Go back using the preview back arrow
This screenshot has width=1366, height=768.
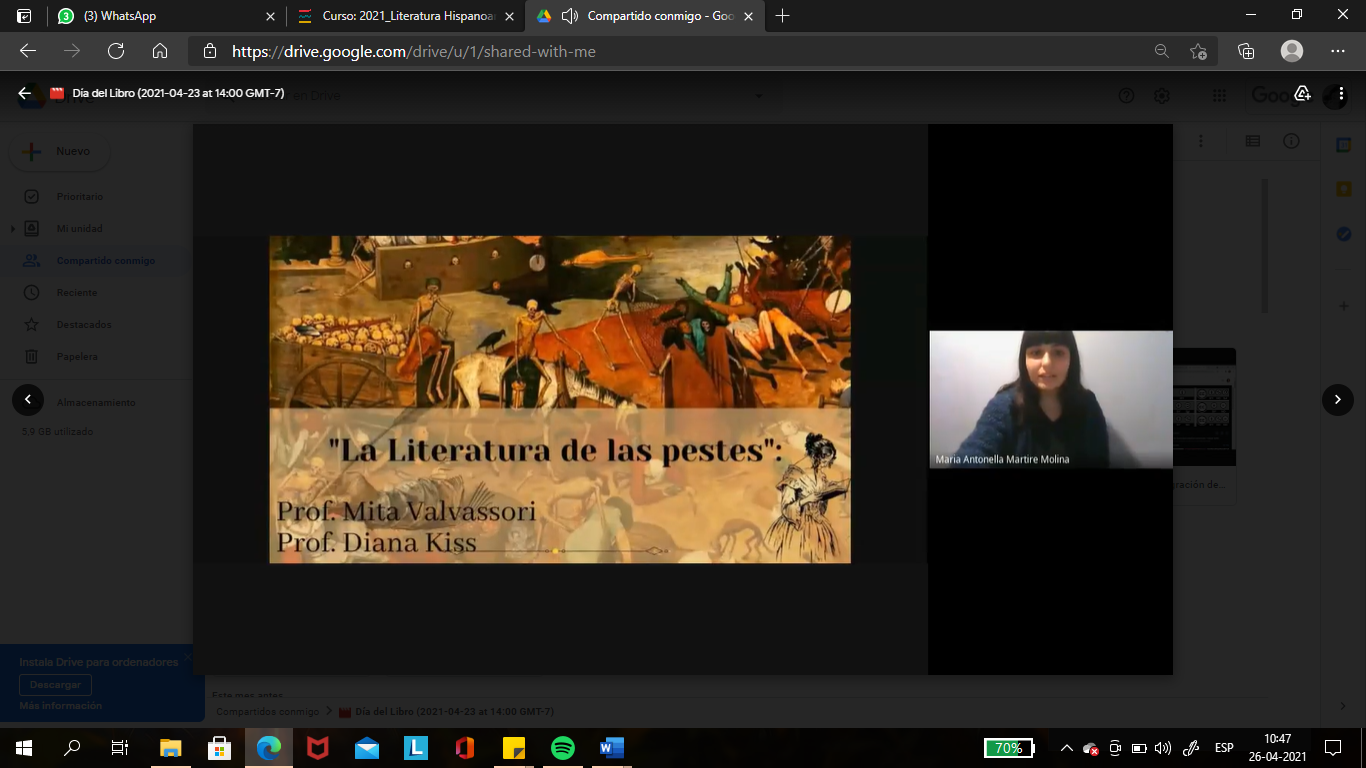[25, 94]
